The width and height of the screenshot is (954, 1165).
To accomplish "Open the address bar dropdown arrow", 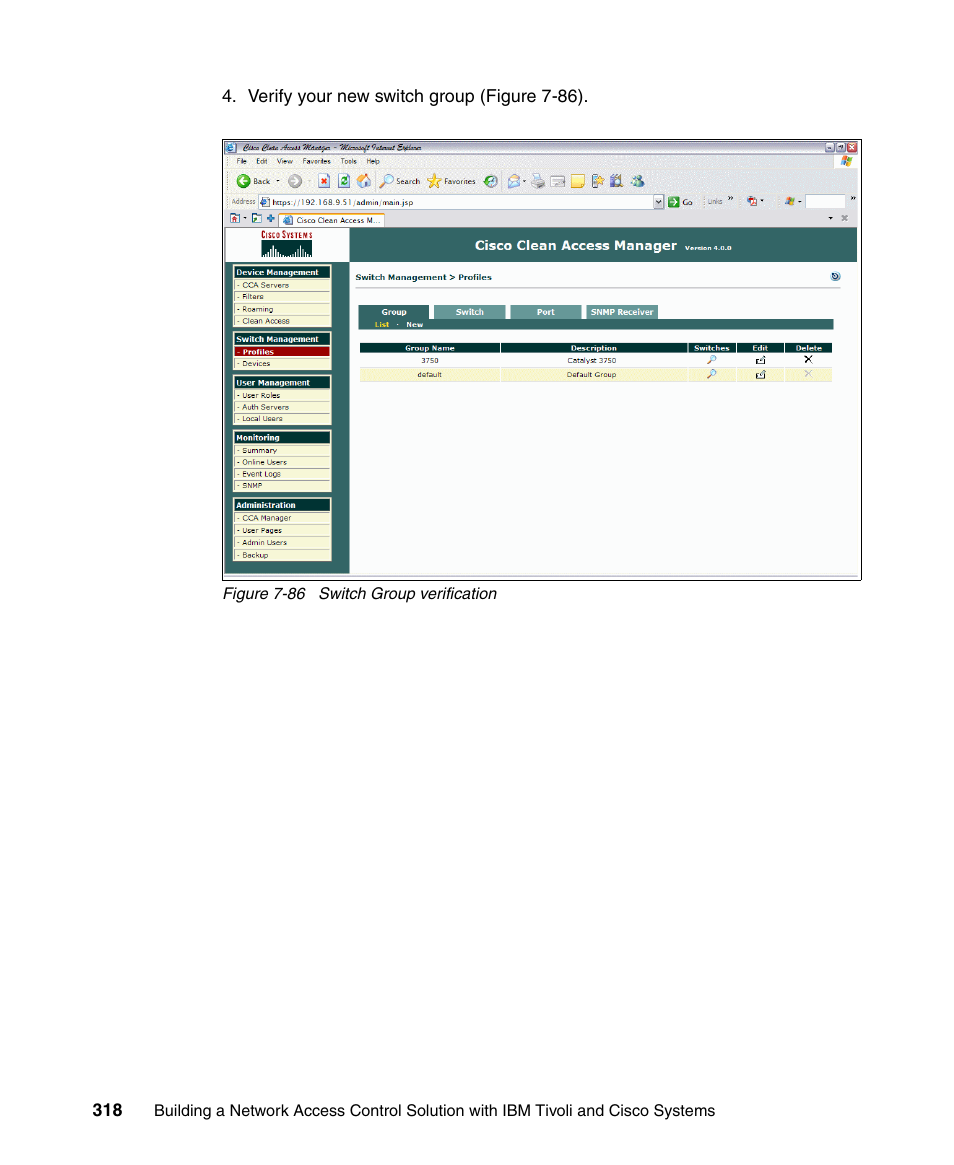I will 658,201.
